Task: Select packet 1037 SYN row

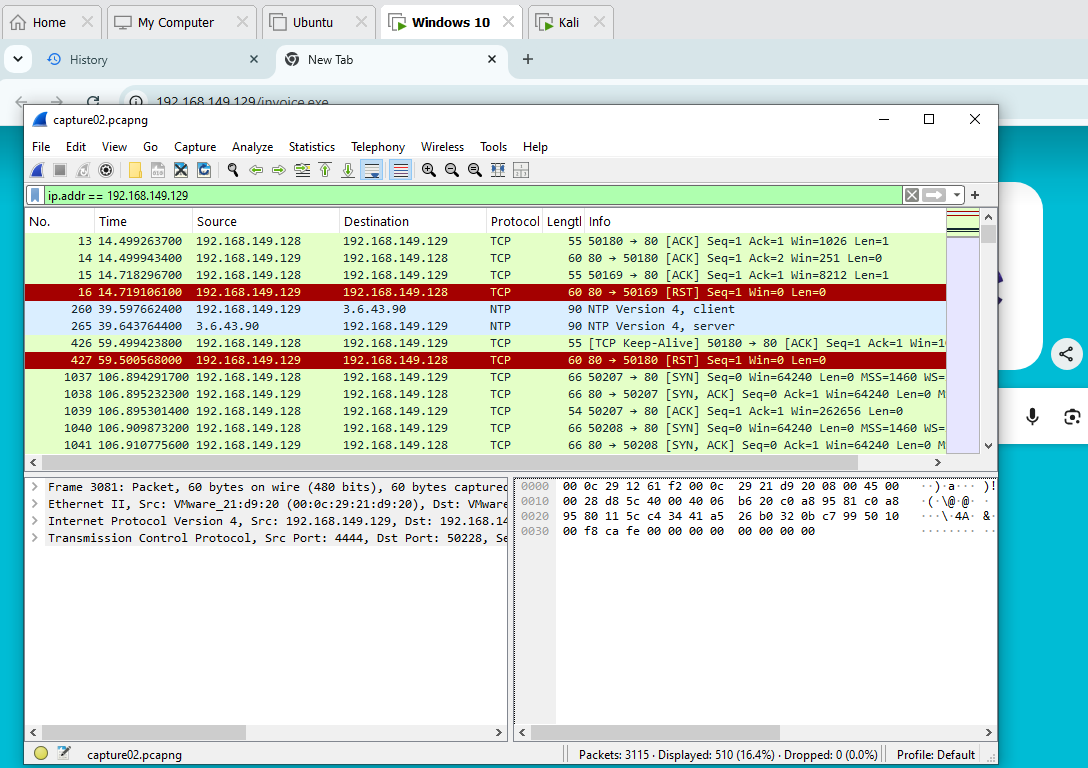Action: [486, 377]
